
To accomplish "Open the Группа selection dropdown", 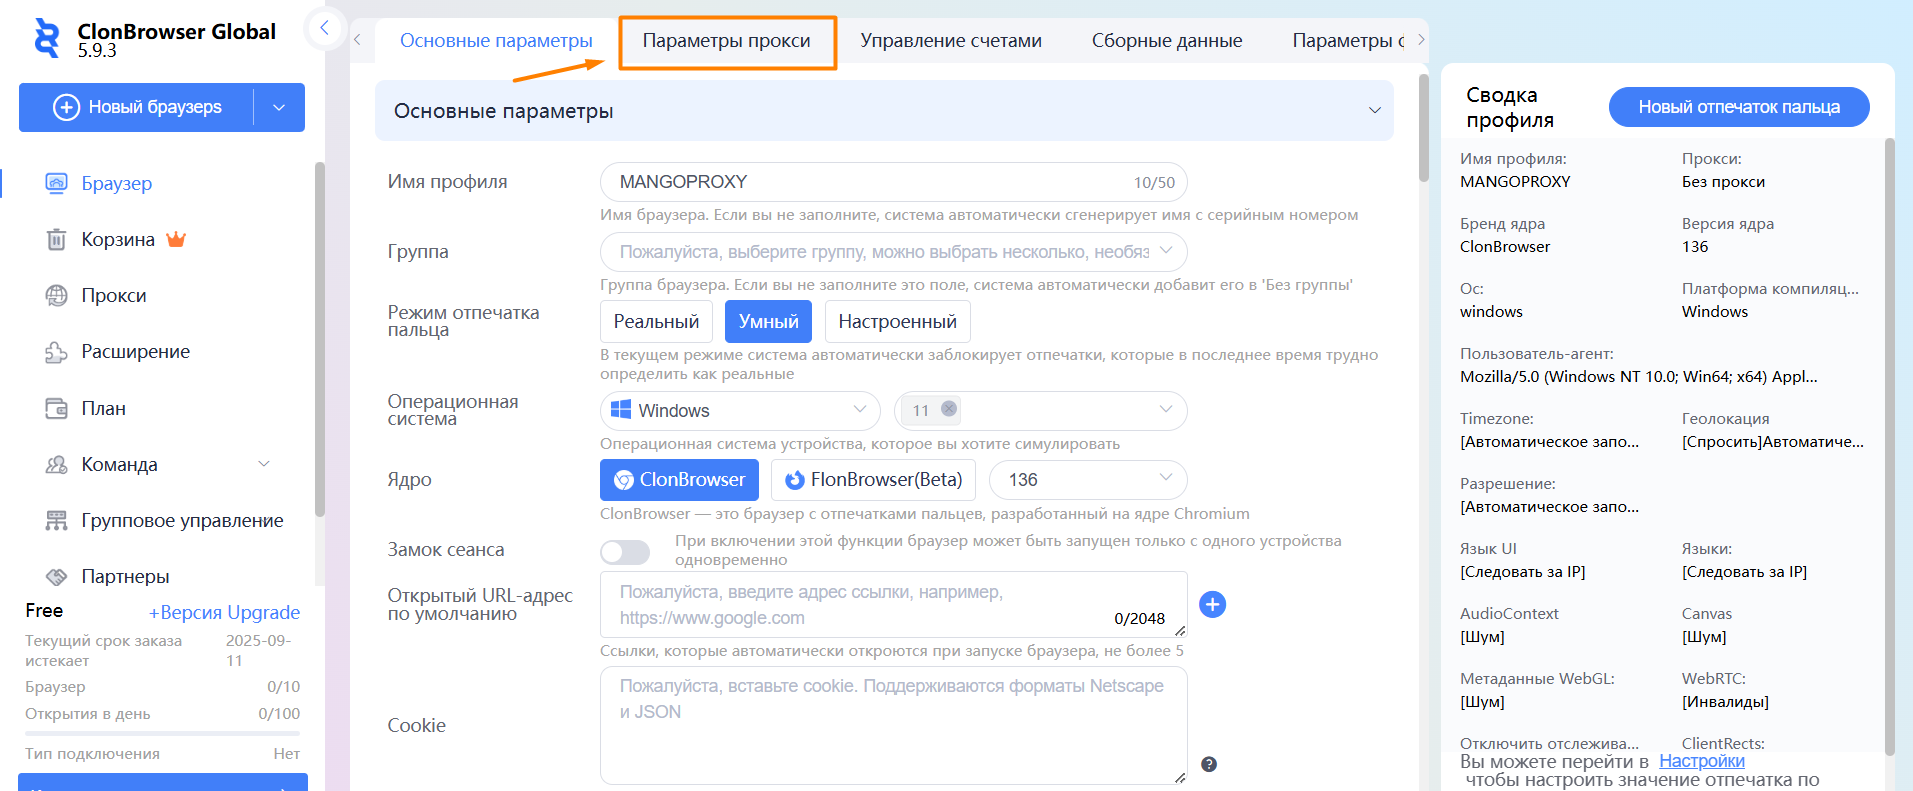I will (893, 252).
